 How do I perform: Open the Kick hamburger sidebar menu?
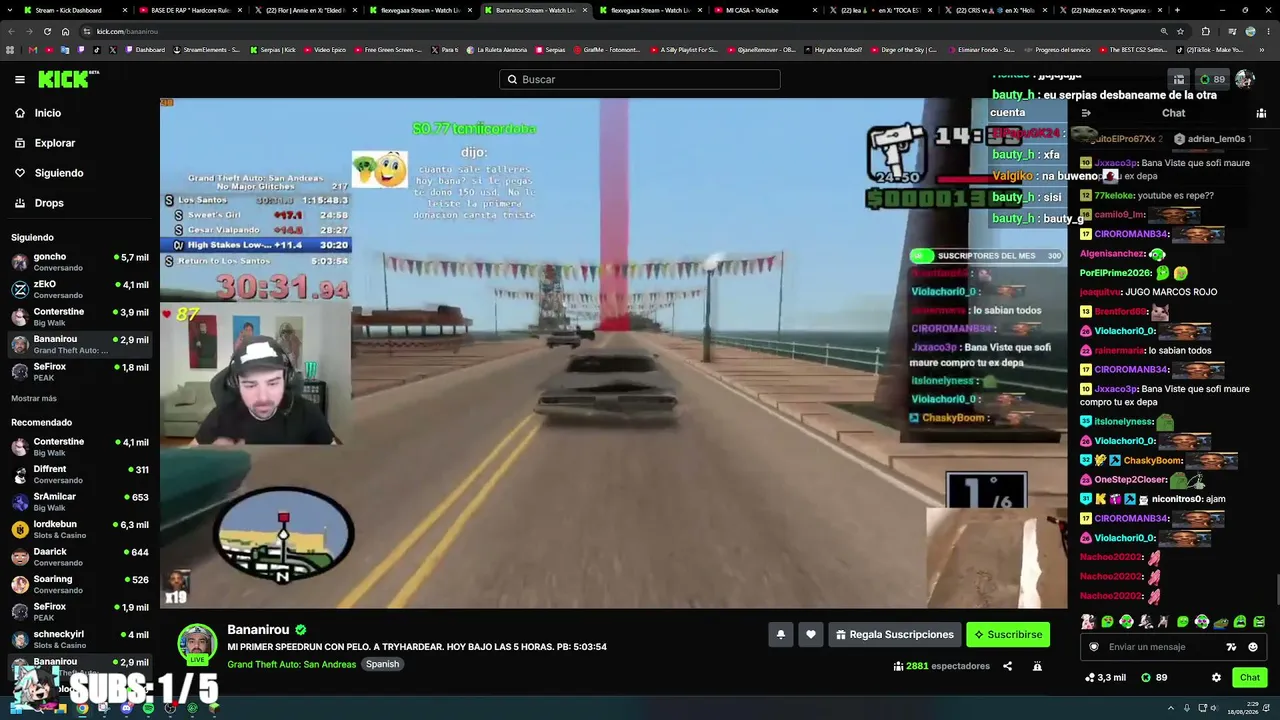click(x=20, y=79)
